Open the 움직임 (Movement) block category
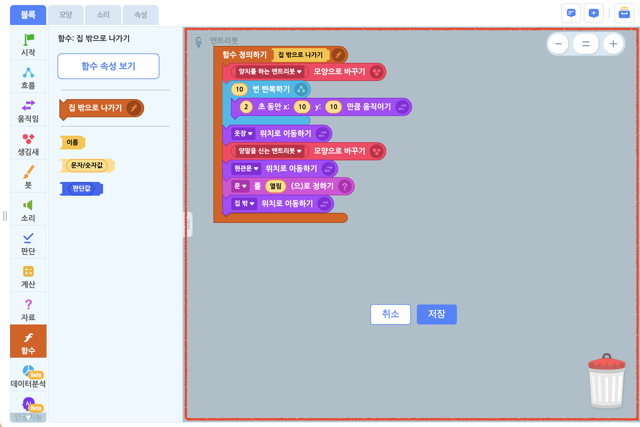This screenshot has width=640, height=427. point(28,111)
